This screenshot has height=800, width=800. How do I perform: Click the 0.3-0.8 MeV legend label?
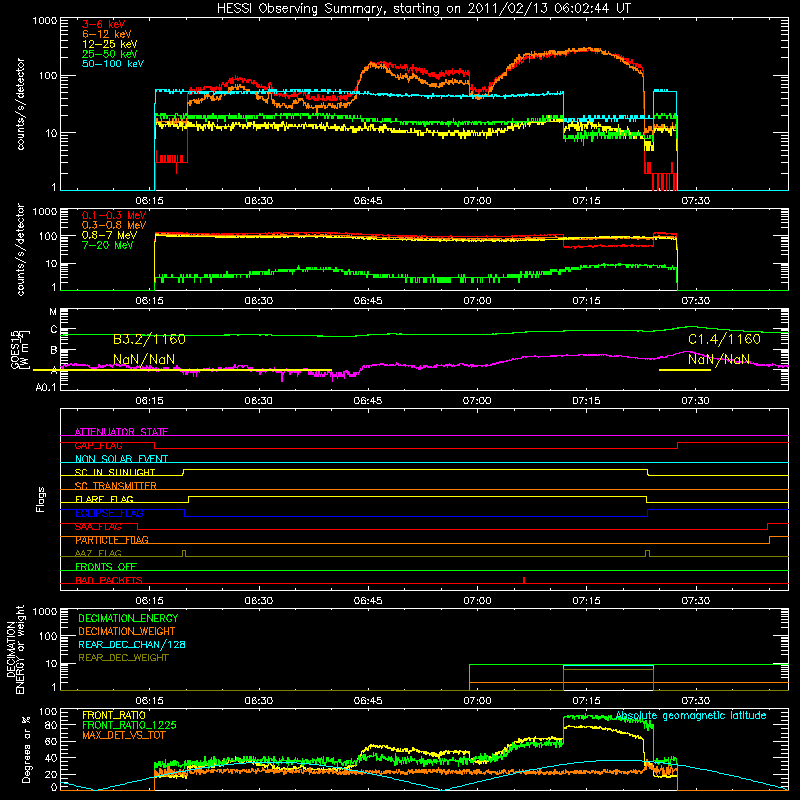click(114, 226)
